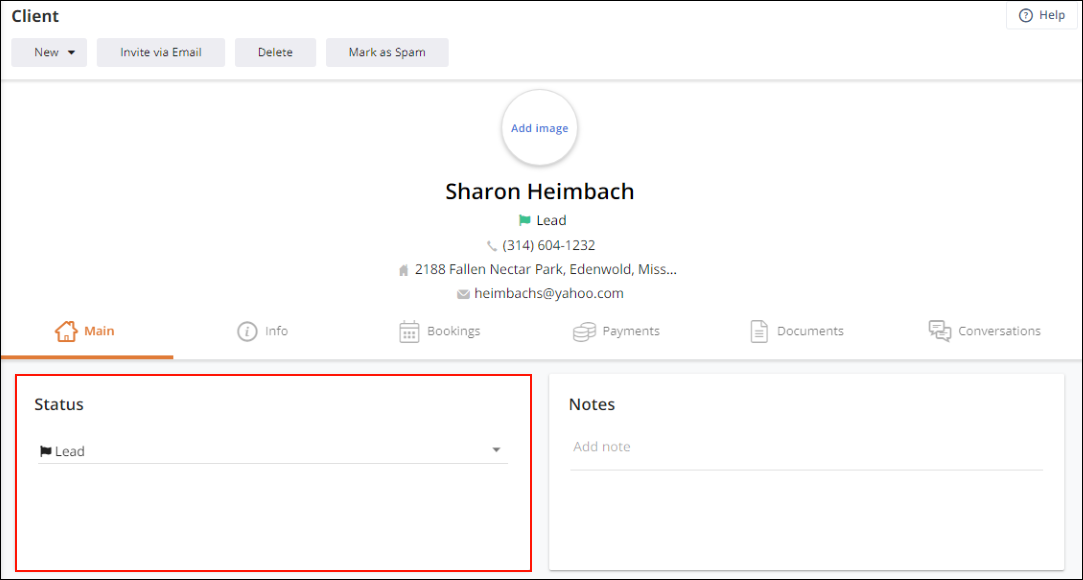Open the Help button
The width and height of the screenshot is (1083, 580).
[x=1042, y=15]
